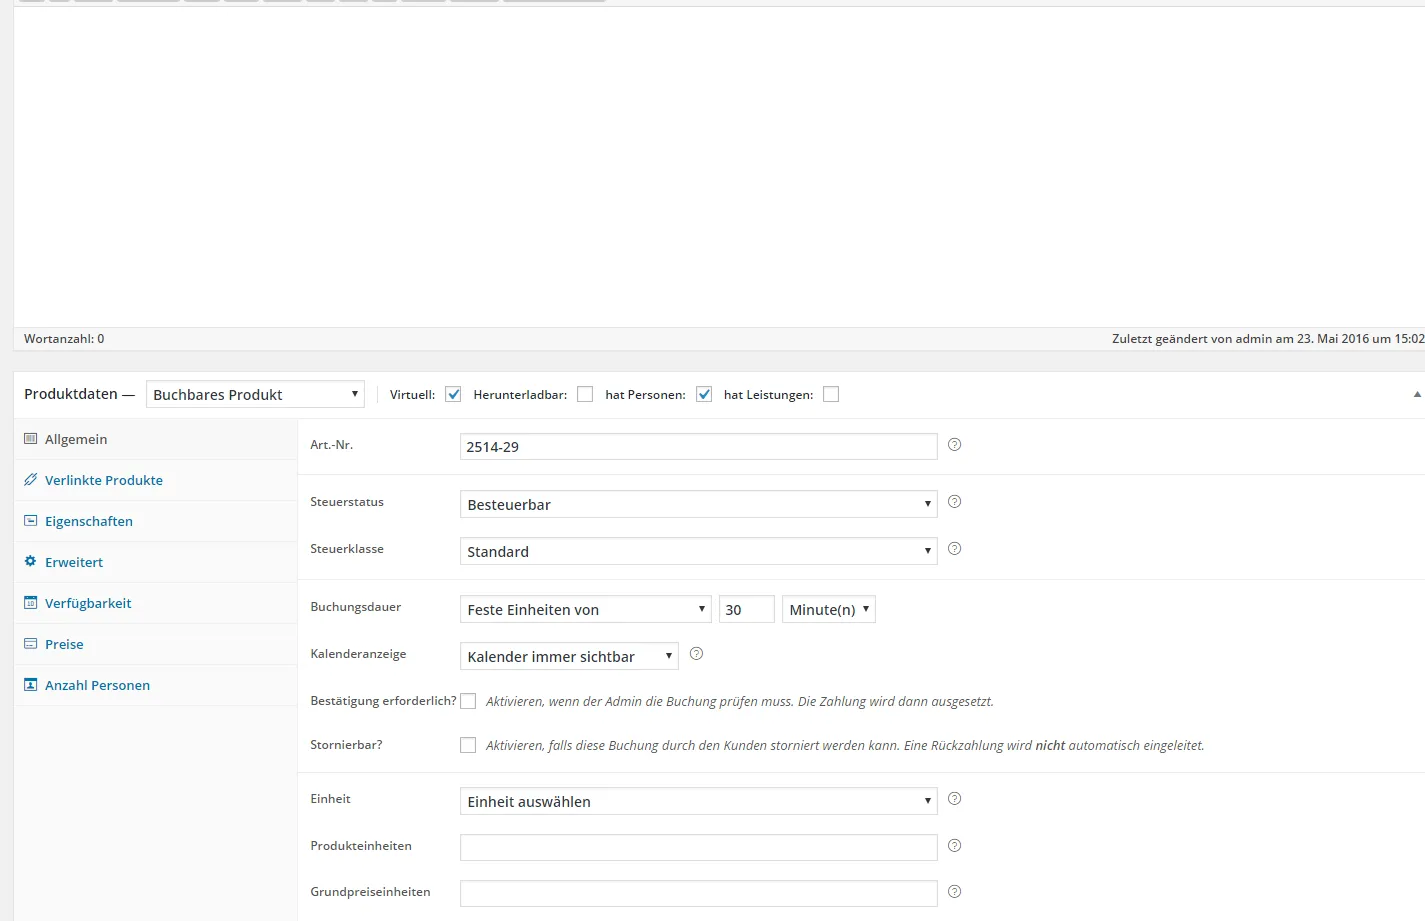
Task: Open the Buchbares Produkt type dropdown
Action: pyautogui.click(x=255, y=394)
